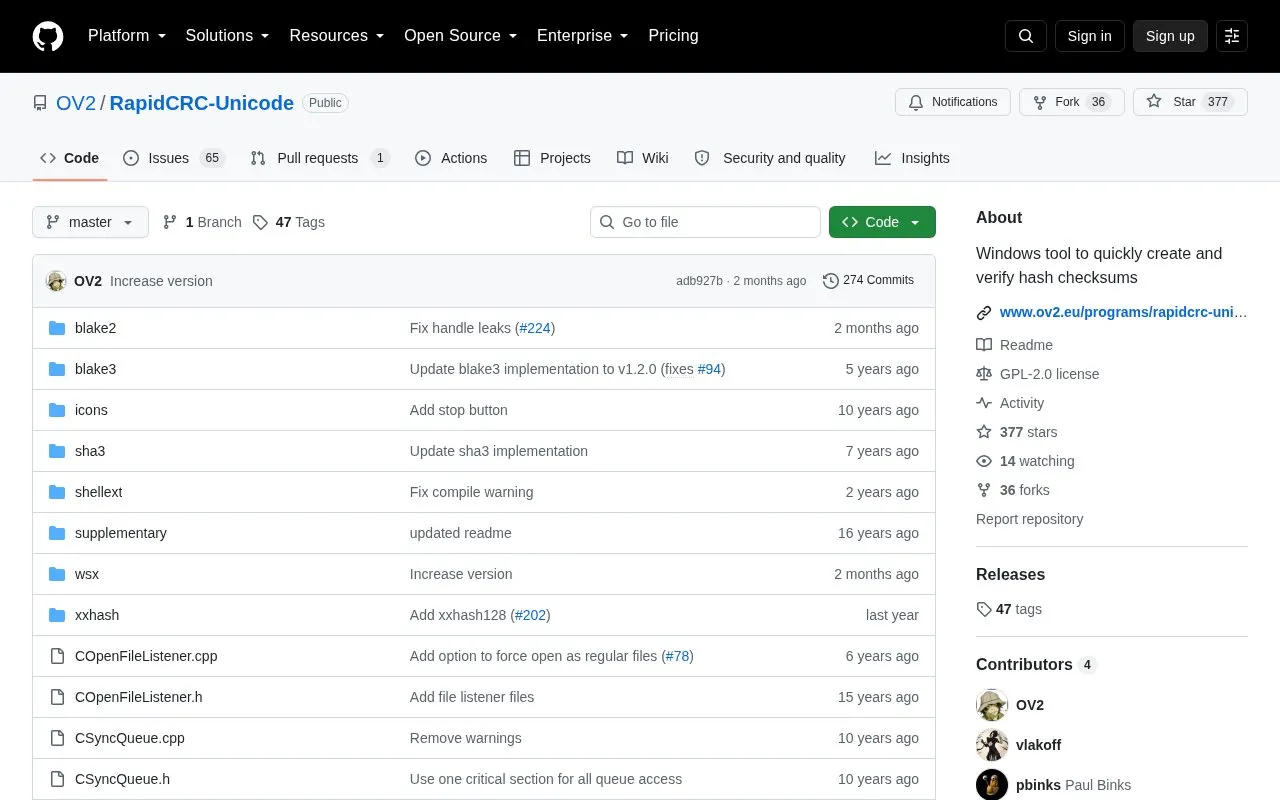This screenshot has width=1280, height=800.
Task: Open the adb927b commit hash link
Action: [x=699, y=281]
